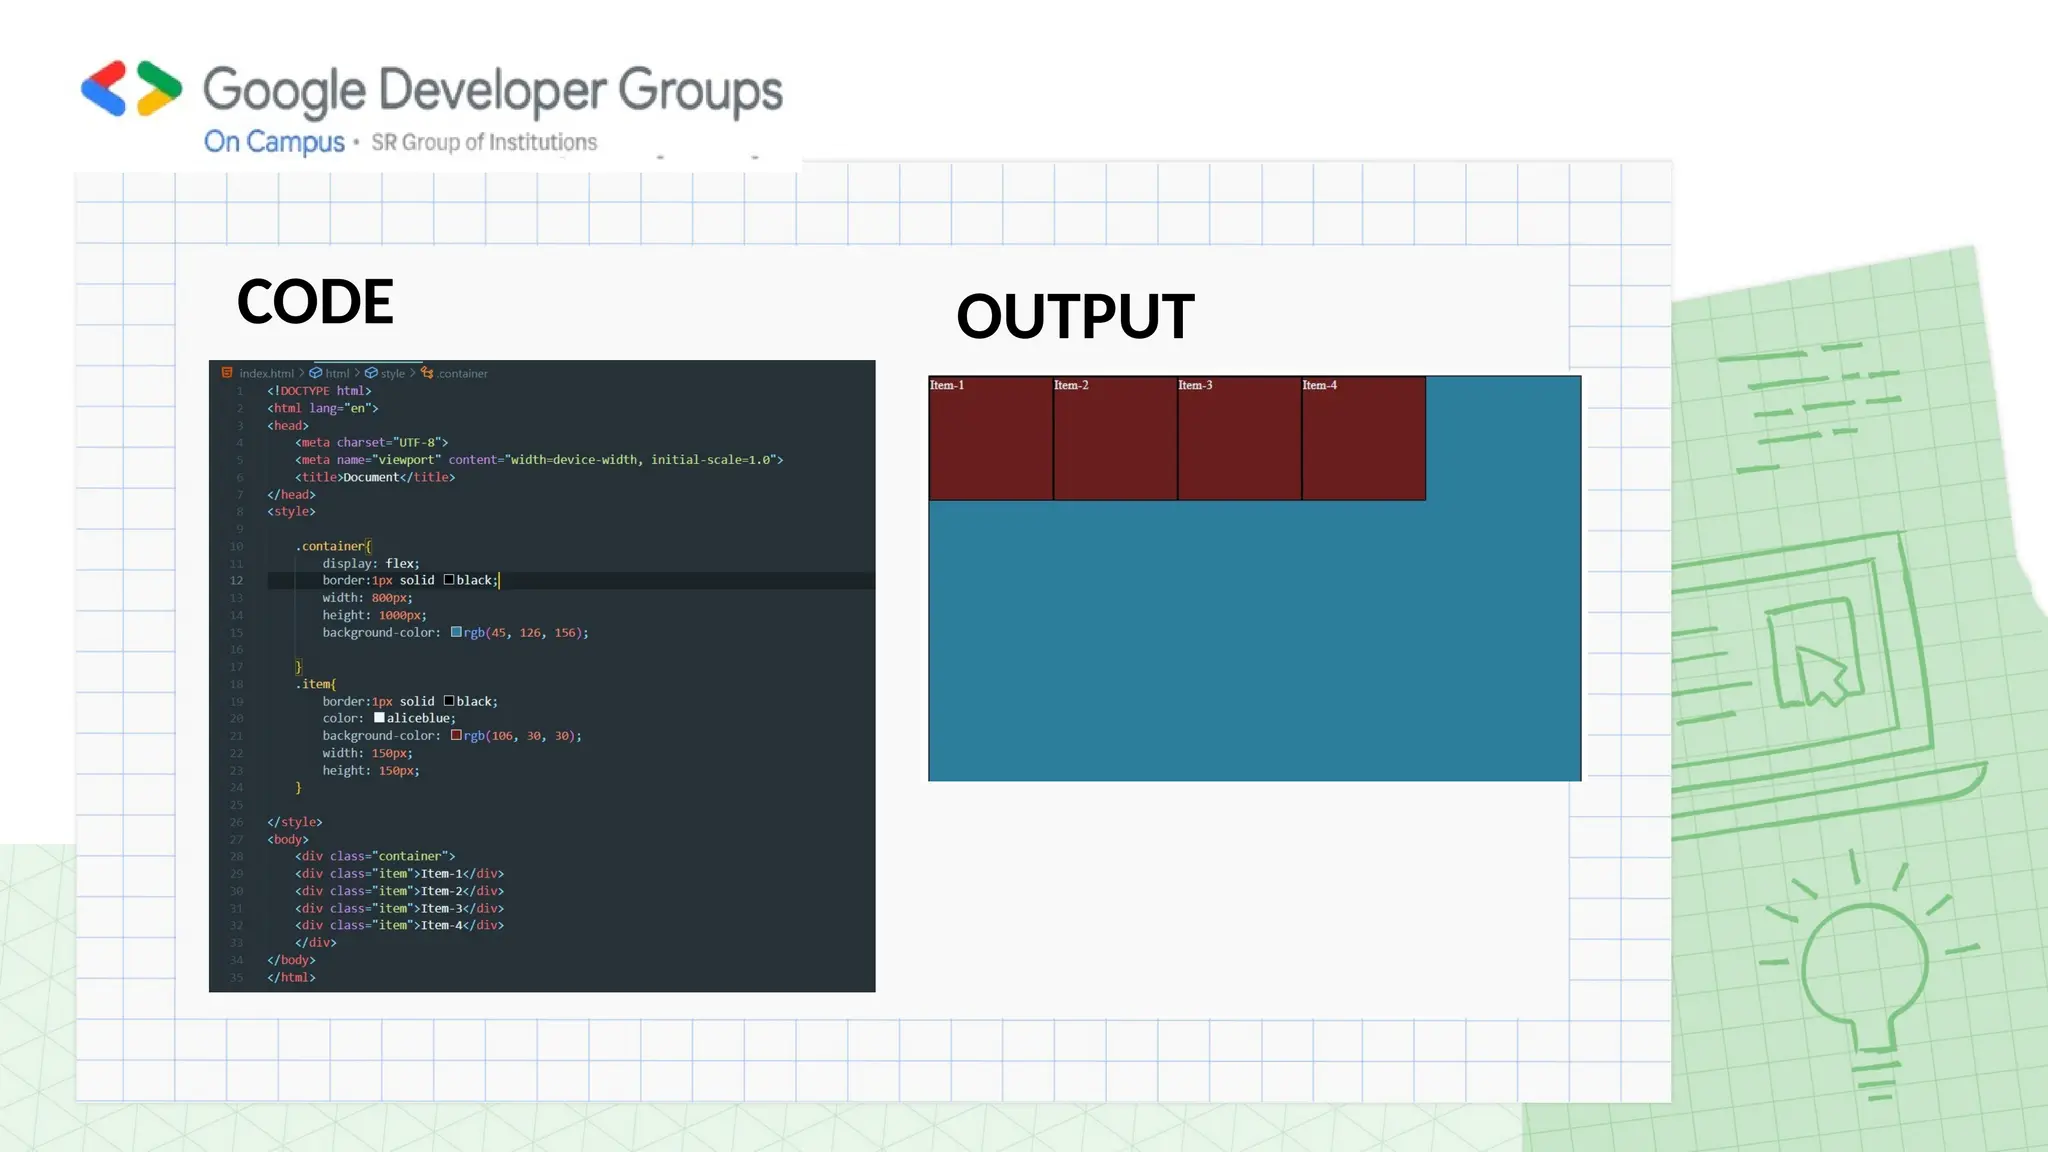Expand the chevron after html in breadcrumb
Screen dimensions: 2048x1152
click(x=357, y=373)
